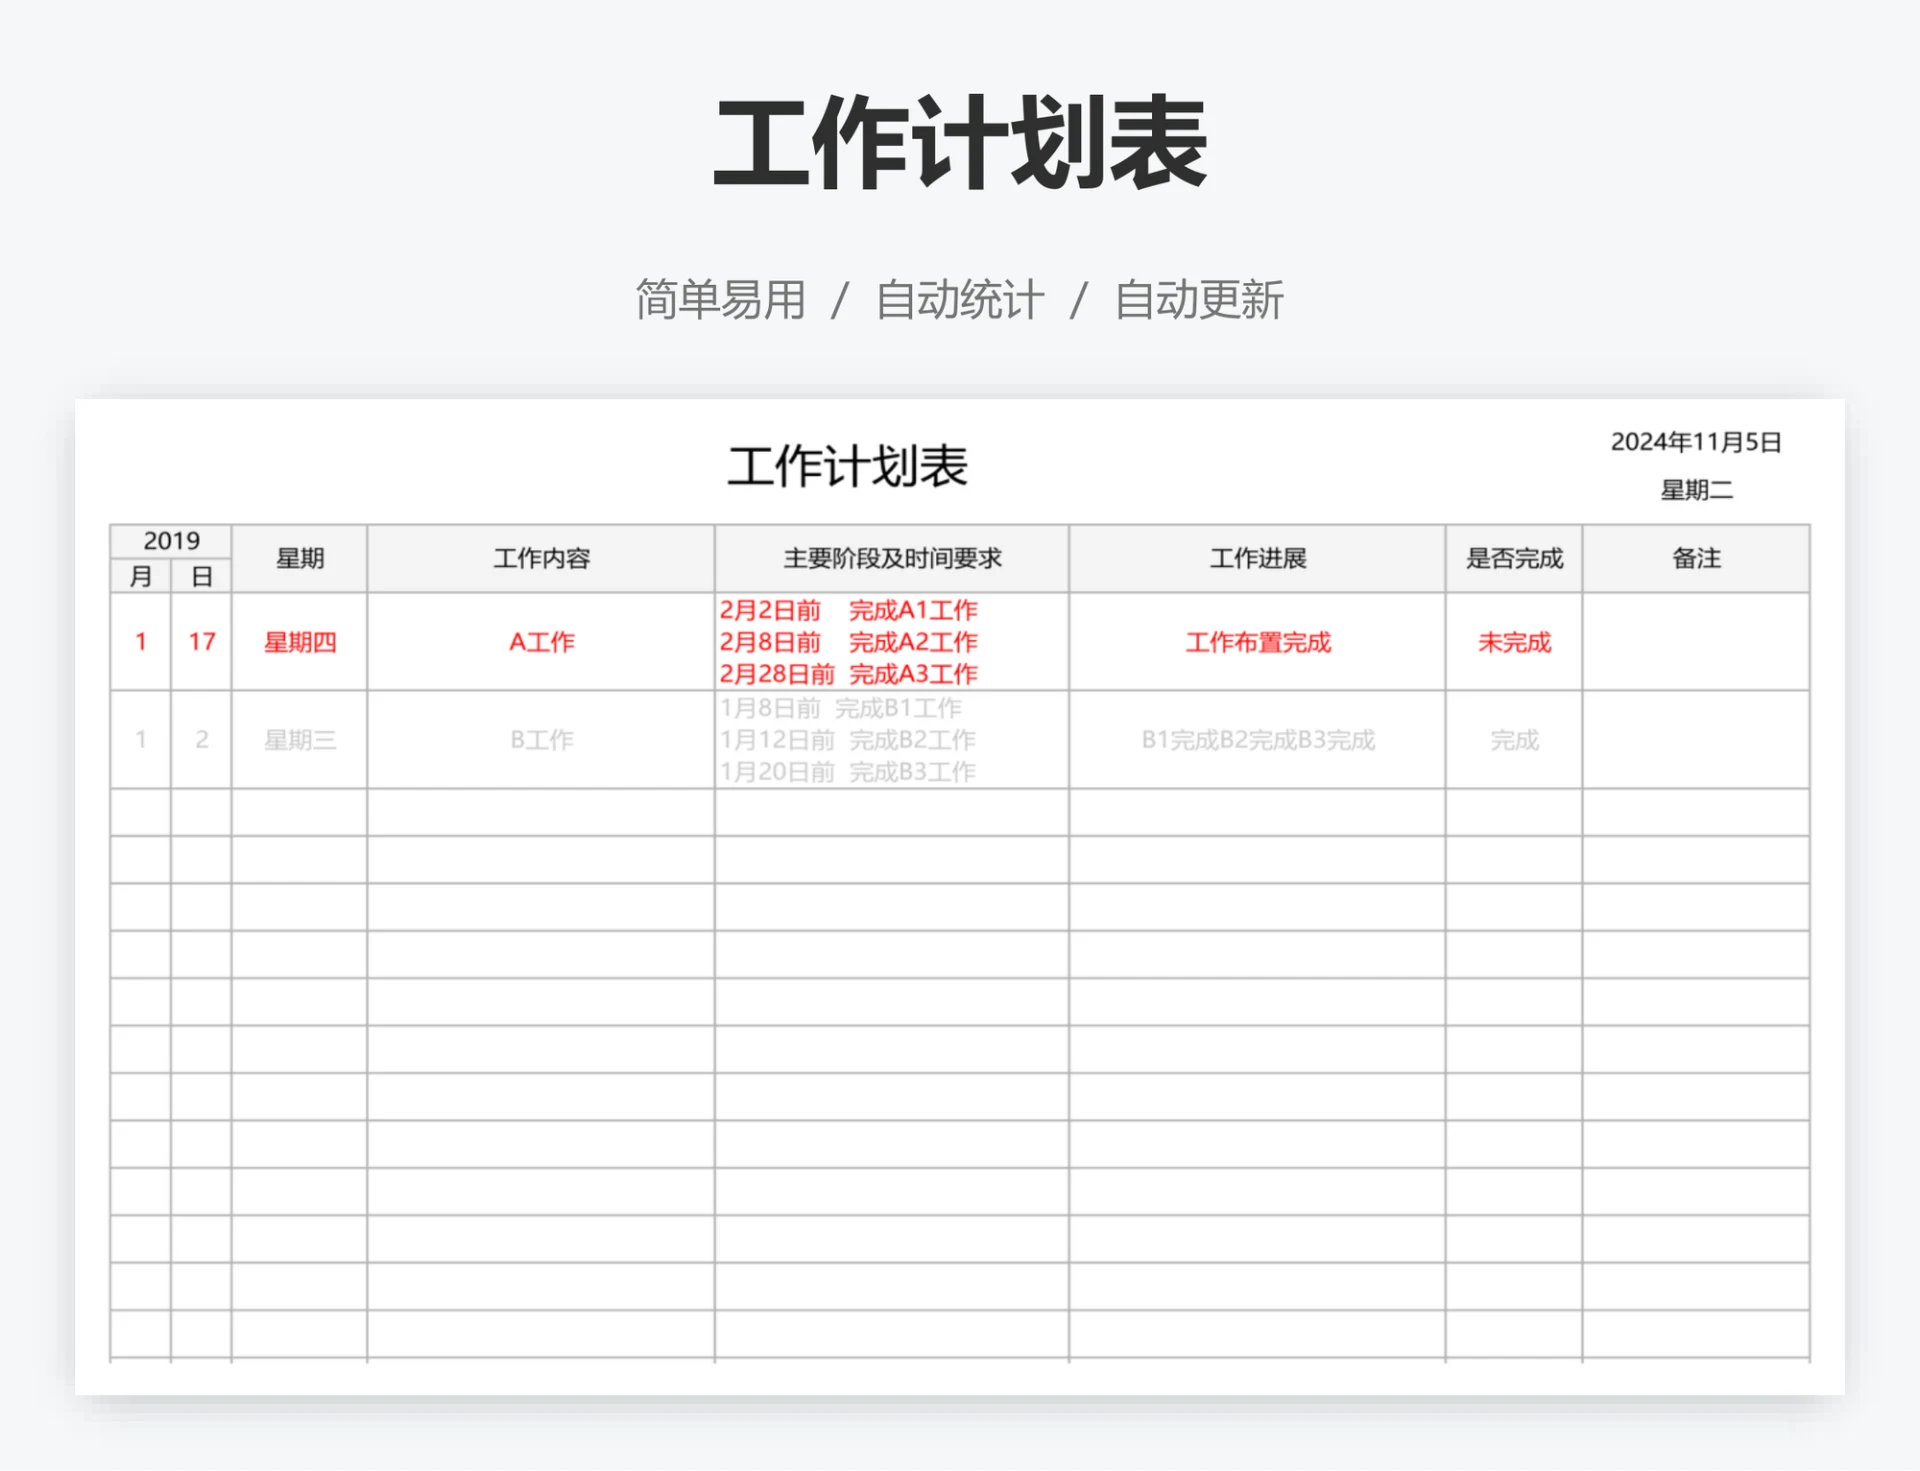Click the 日 column header

[x=202, y=576]
